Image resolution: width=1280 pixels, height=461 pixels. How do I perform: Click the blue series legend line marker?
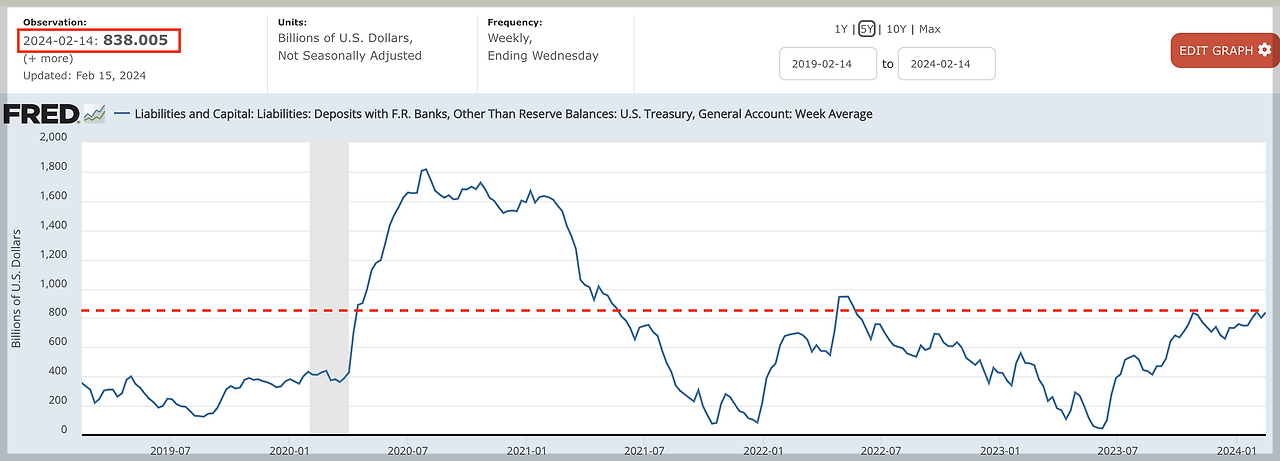click(x=122, y=114)
